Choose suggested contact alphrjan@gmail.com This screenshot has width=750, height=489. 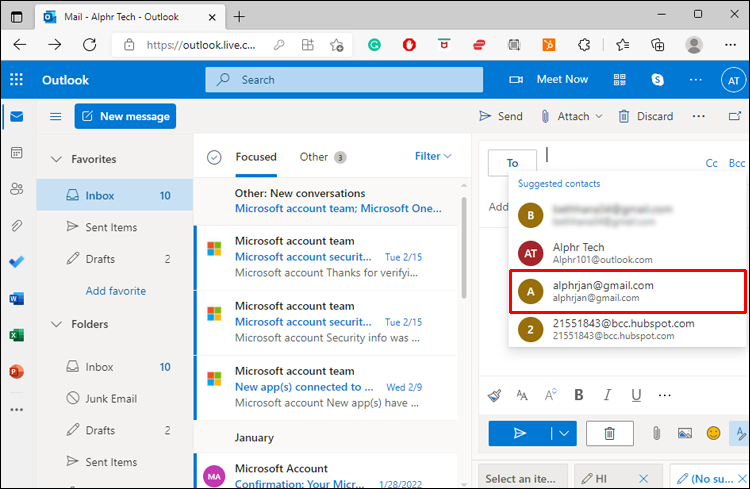click(x=628, y=291)
